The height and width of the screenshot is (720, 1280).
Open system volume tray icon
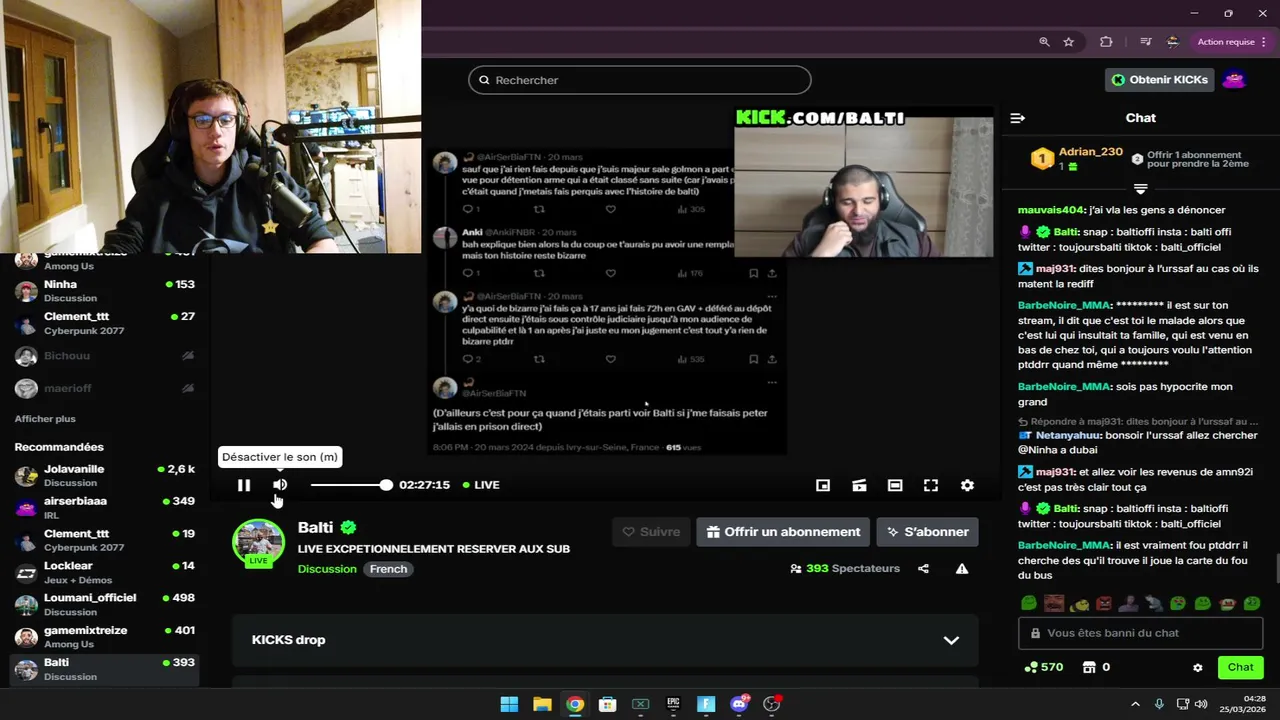coord(1201,704)
